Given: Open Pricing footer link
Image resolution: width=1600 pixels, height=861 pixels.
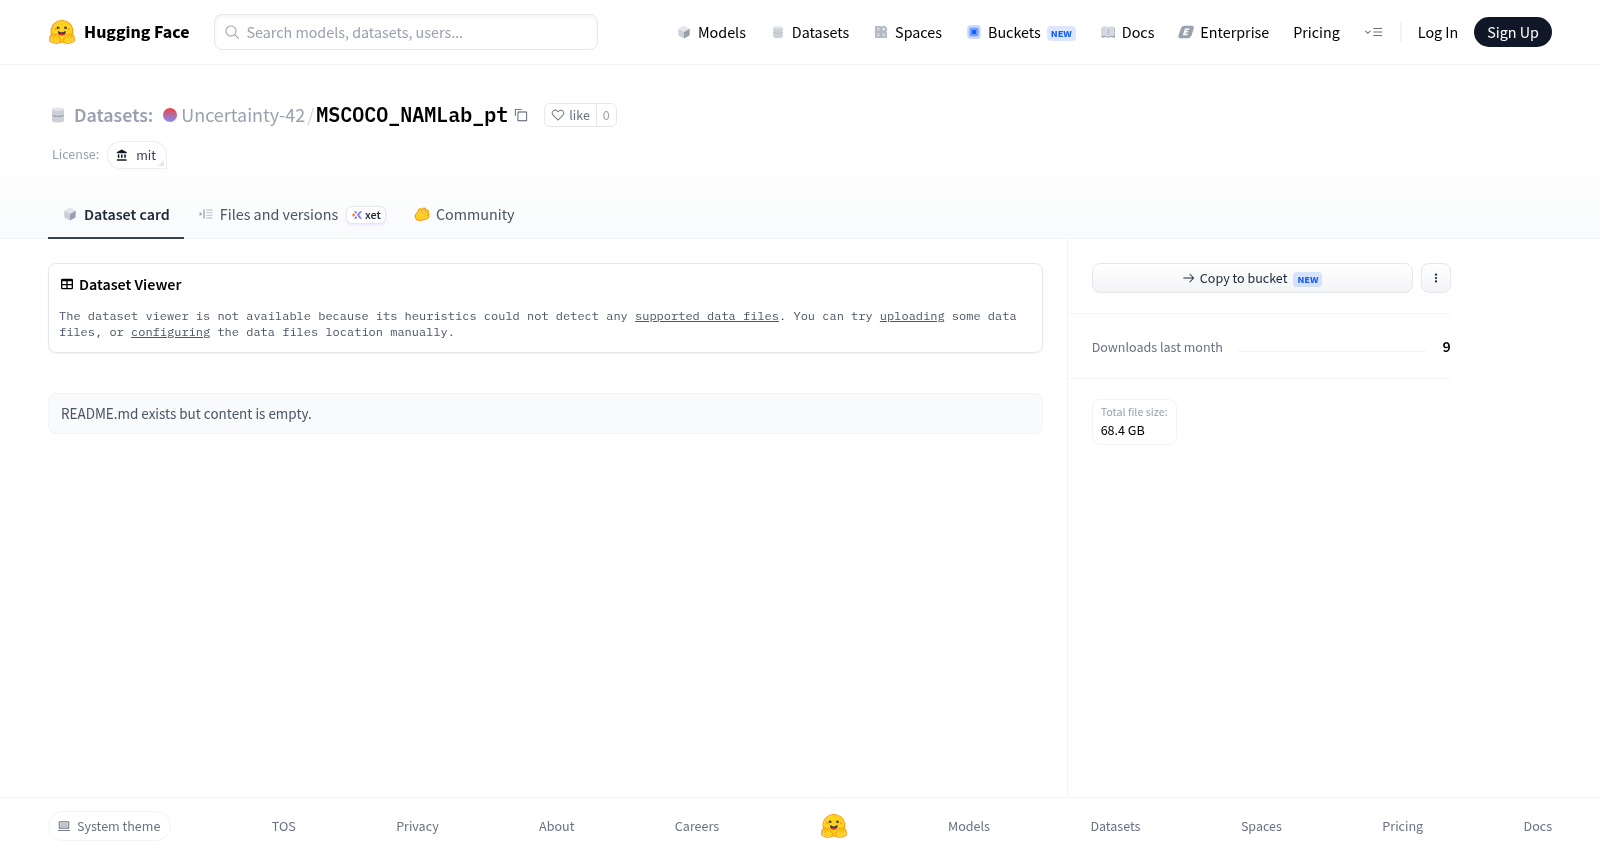Looking at the screenshot, I should (x=1402, y=826).
